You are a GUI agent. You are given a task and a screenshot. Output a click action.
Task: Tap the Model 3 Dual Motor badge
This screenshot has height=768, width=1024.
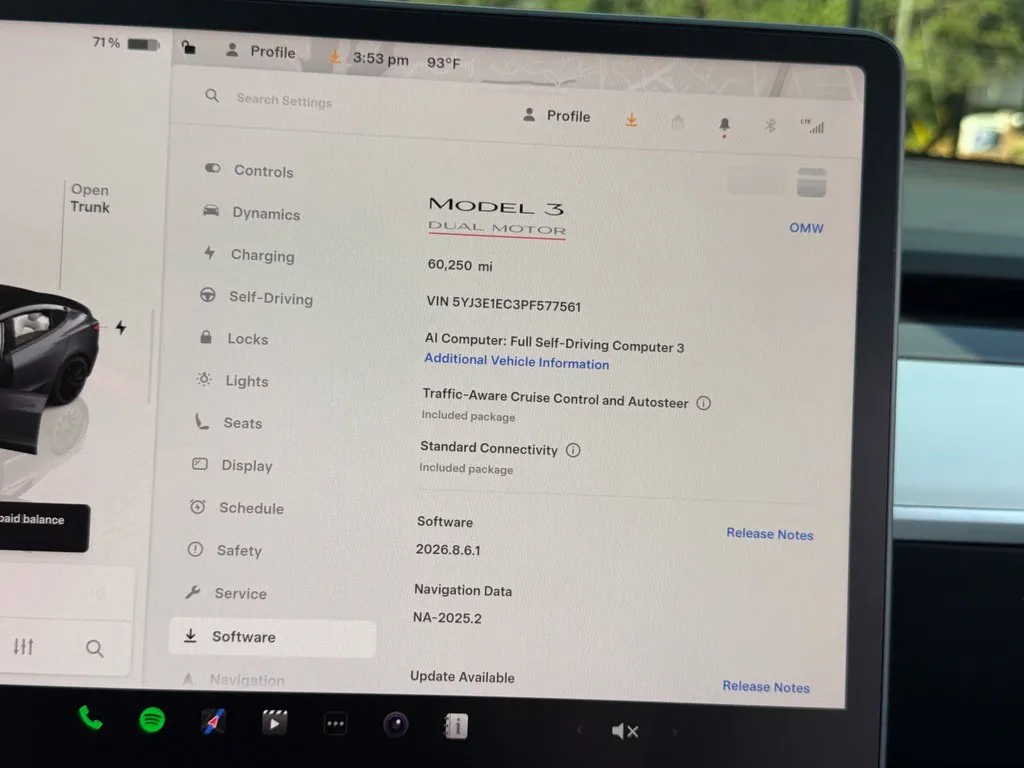point(497,216)
